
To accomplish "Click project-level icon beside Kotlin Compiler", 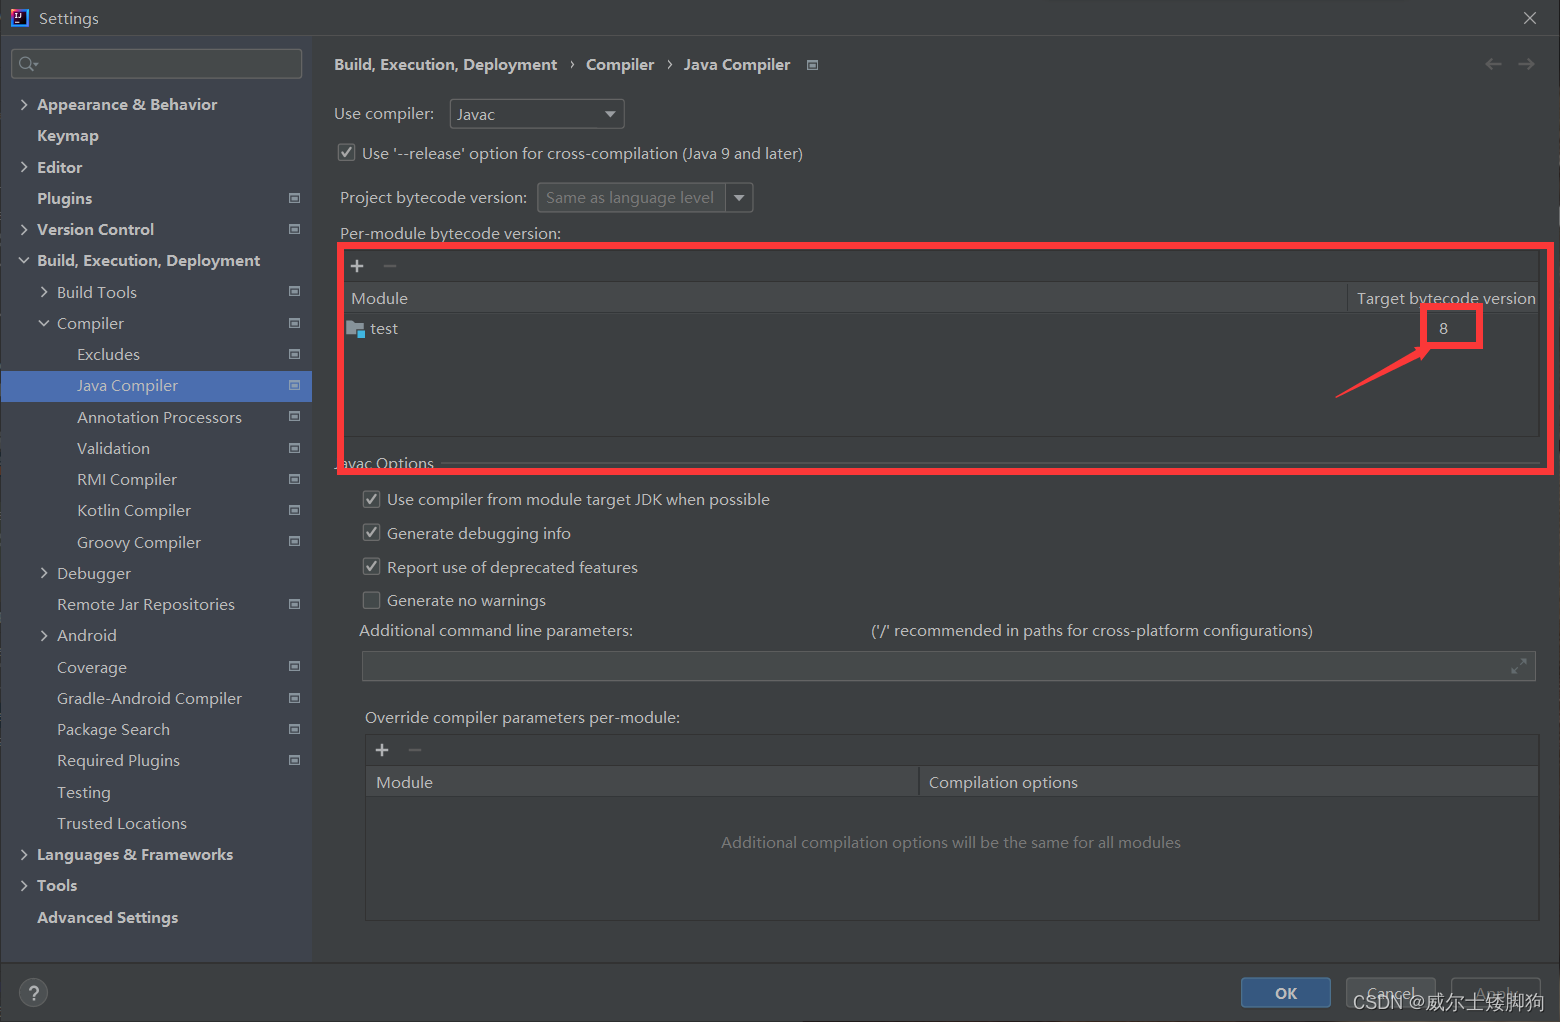I will pyautogui.click(x=294, y=510).
